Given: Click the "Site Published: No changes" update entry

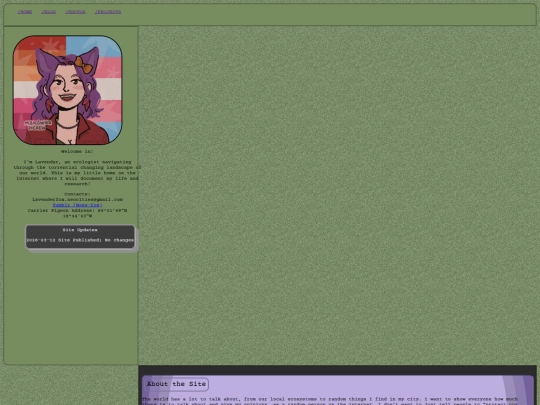Looking at the screenshot, I should click(x=80, y=240).
